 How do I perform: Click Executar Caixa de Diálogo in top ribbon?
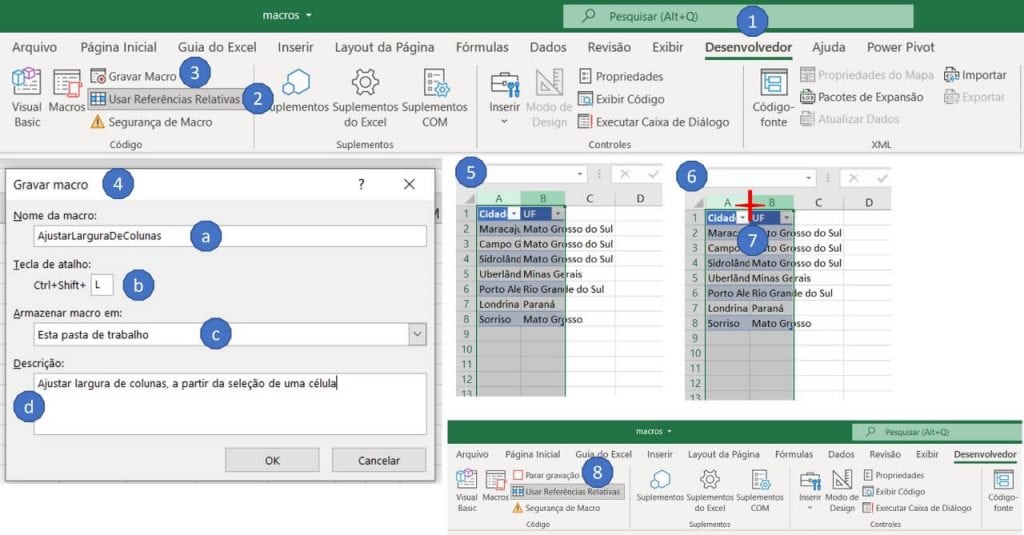[x=654, y=122]
